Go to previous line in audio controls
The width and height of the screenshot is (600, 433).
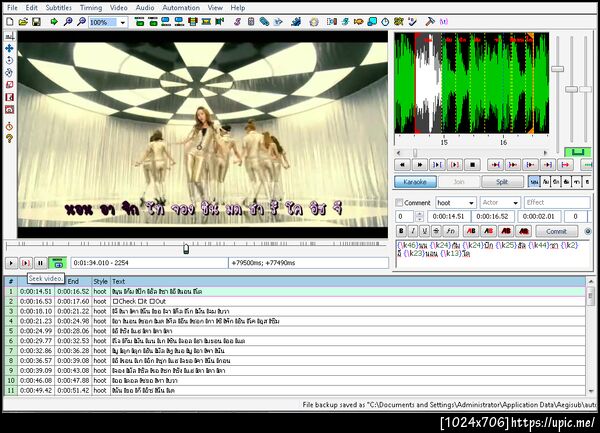402,165
